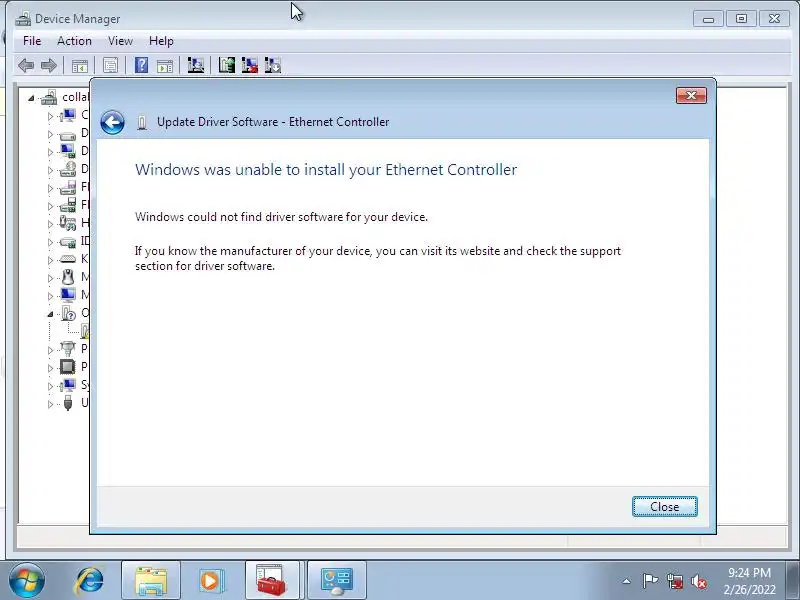This screenshot has width=800, height=600.
Task: Expand the Processors category arrow
Action: (50, 368)
